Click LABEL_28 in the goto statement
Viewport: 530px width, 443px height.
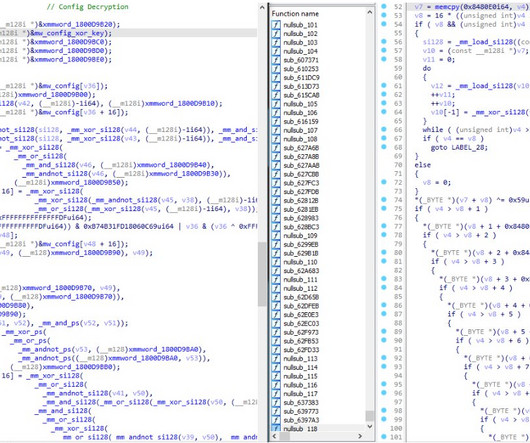468,148
